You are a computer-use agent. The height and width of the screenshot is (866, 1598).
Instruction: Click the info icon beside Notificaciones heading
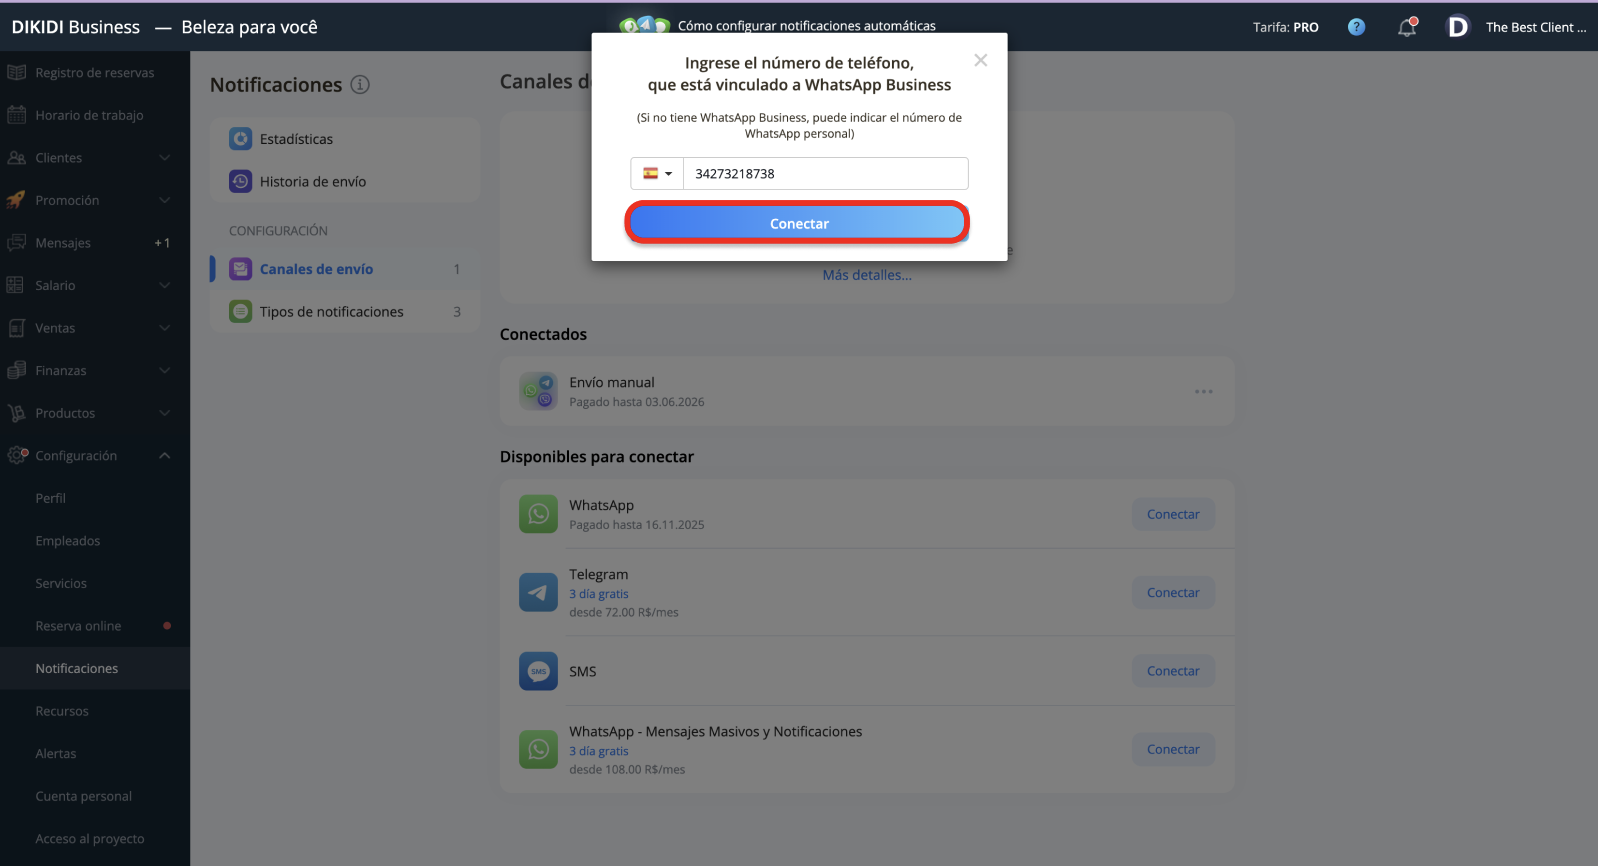tap(360, 85)
